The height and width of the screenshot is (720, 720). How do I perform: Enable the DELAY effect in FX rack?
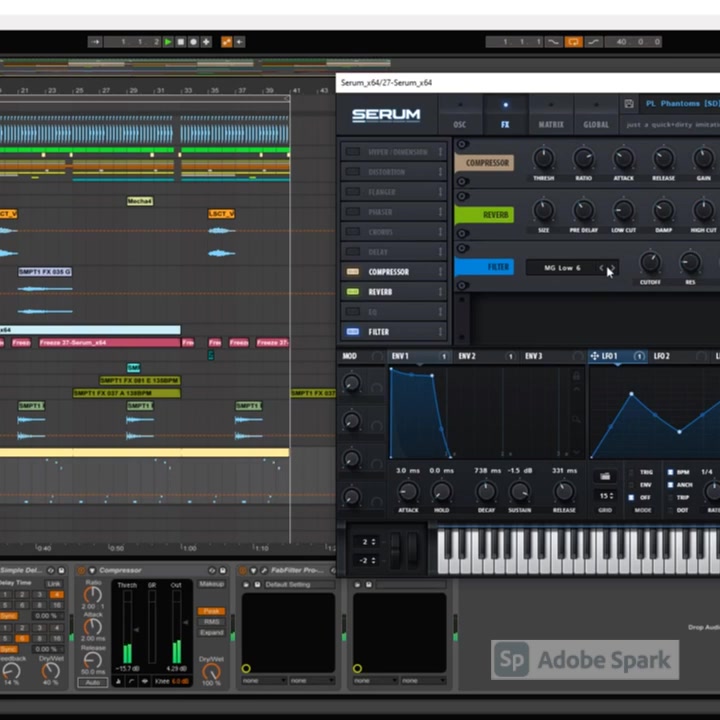(x=353, y=252)
